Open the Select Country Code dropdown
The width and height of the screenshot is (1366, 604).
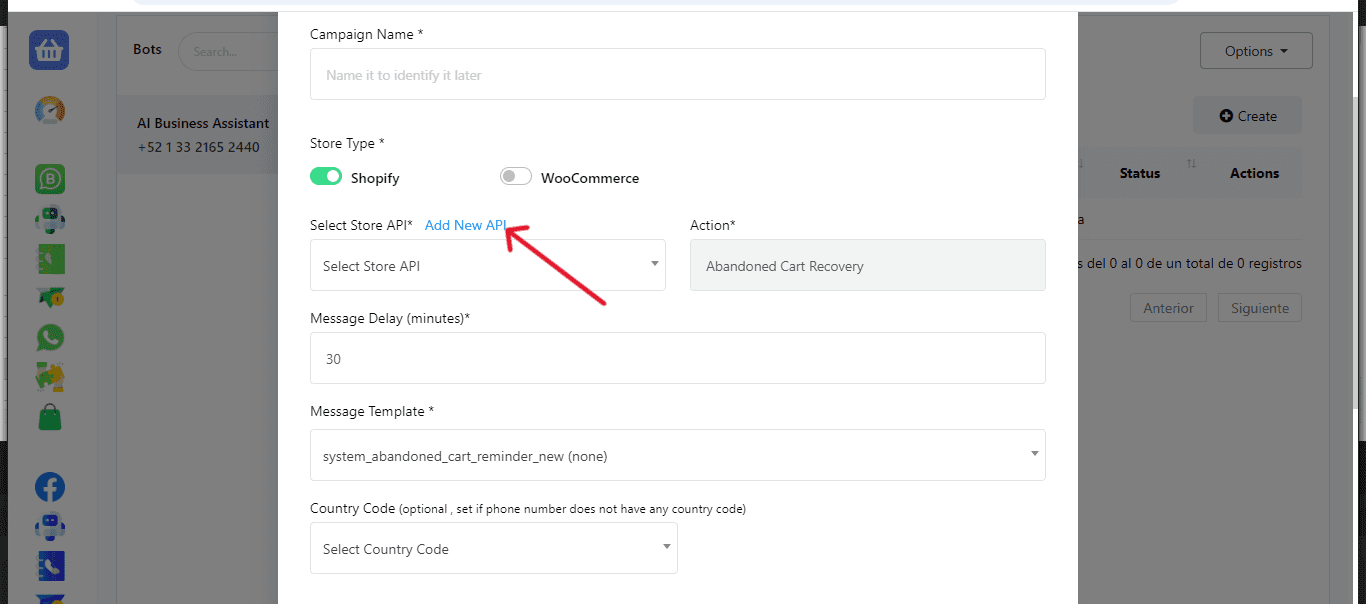tap(494, 549)
